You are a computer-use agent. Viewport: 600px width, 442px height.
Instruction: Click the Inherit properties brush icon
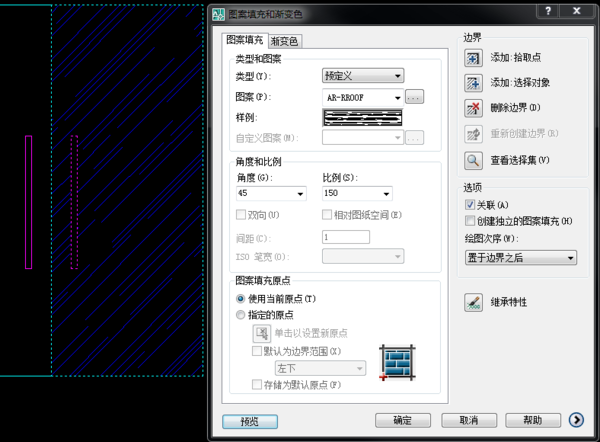pos(473,303)
